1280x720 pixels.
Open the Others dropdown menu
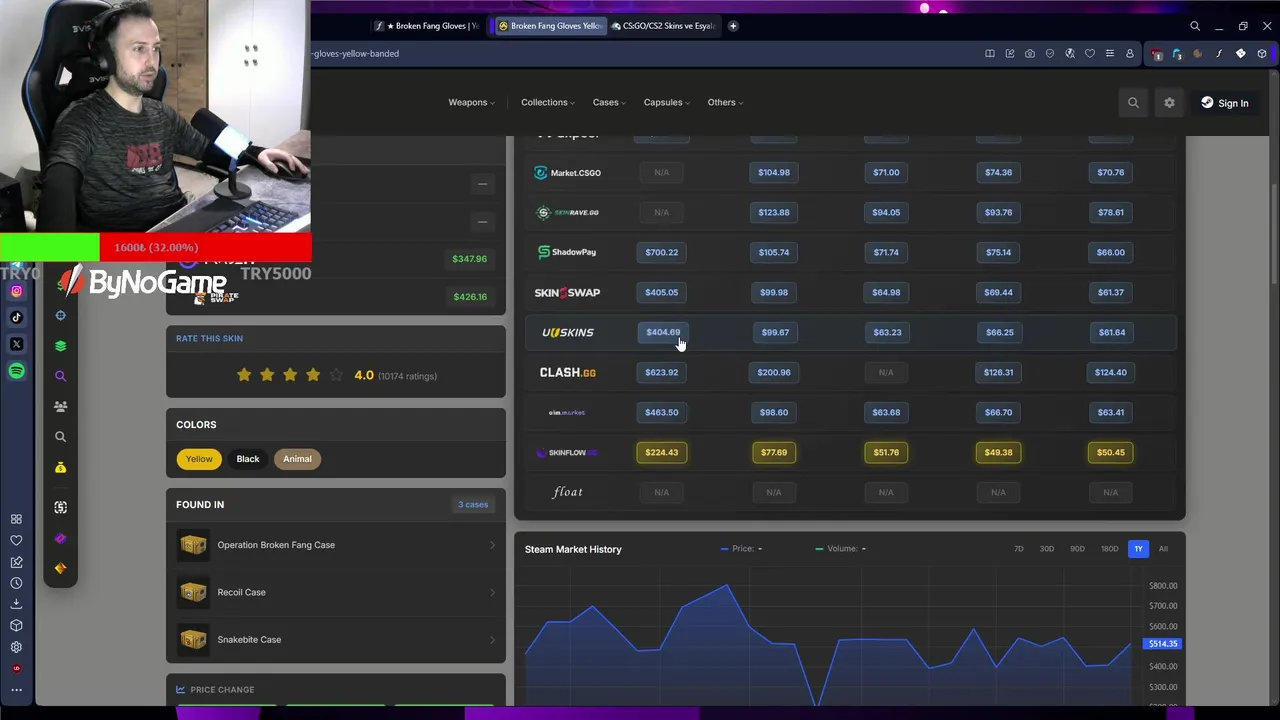(x=725, y=102)
